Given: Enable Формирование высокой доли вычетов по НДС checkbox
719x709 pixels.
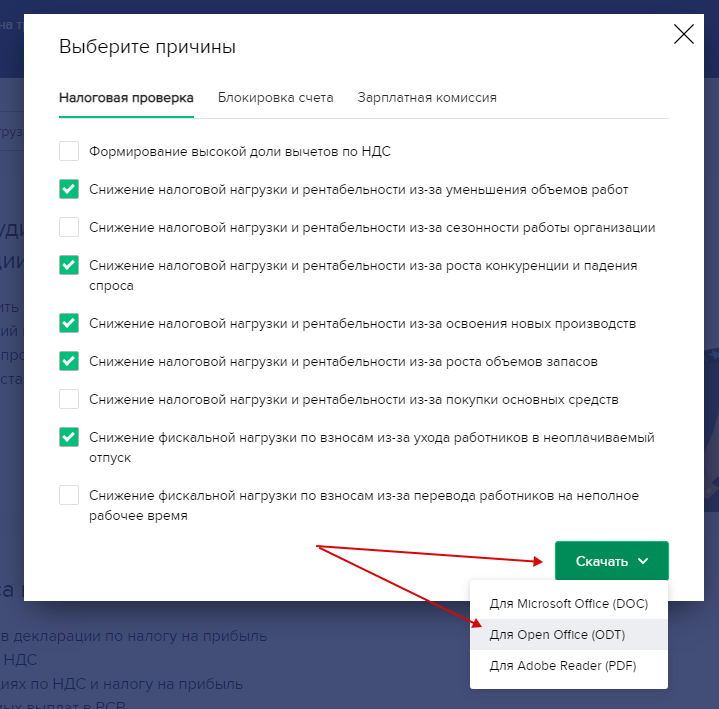Looking at the screenshot, I should 69,152.
